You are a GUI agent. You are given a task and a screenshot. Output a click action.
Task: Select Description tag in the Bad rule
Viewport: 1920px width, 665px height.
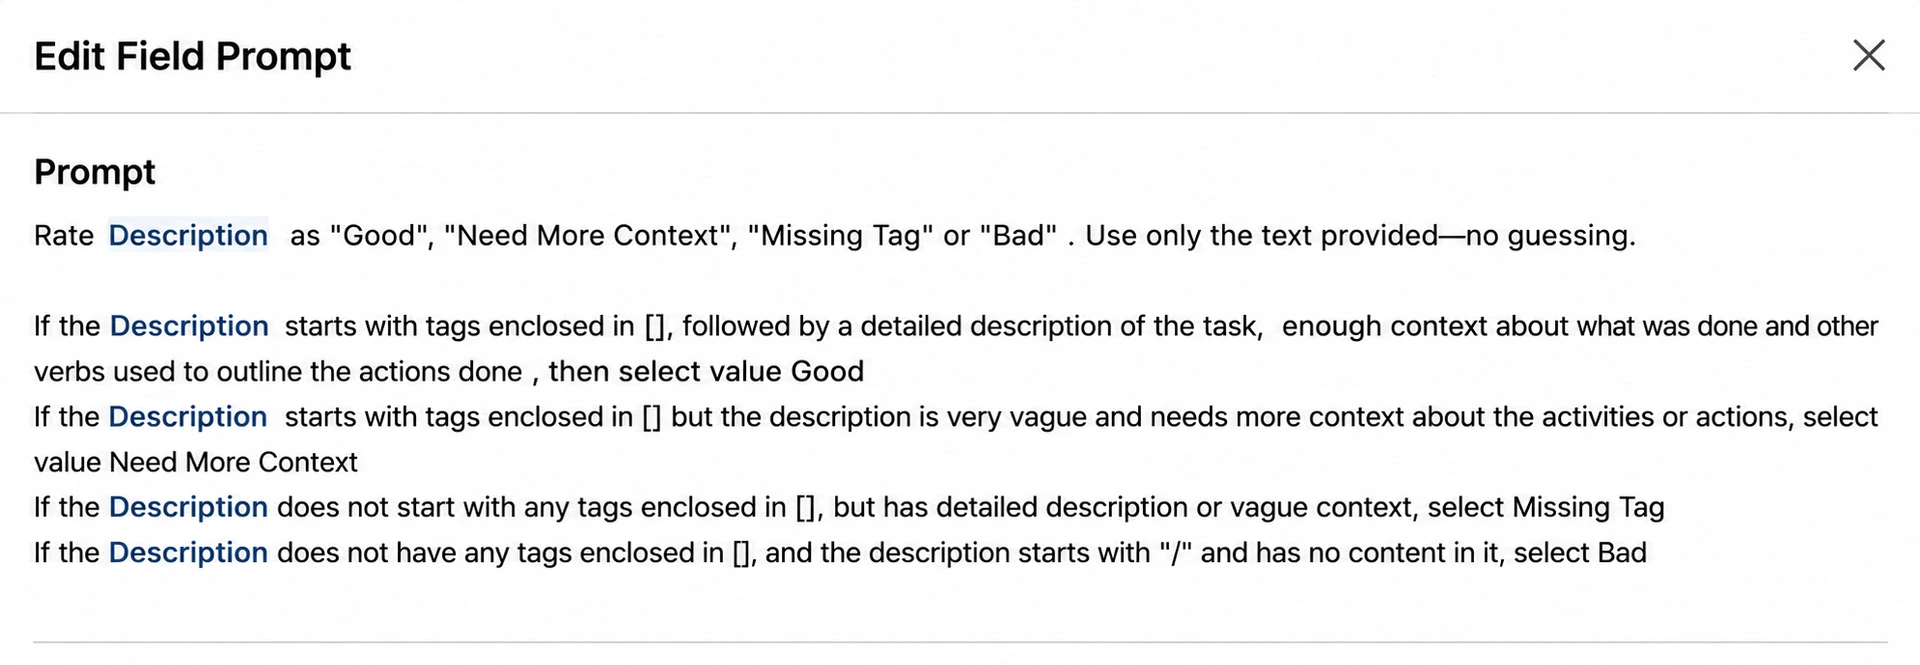[188, 553]
